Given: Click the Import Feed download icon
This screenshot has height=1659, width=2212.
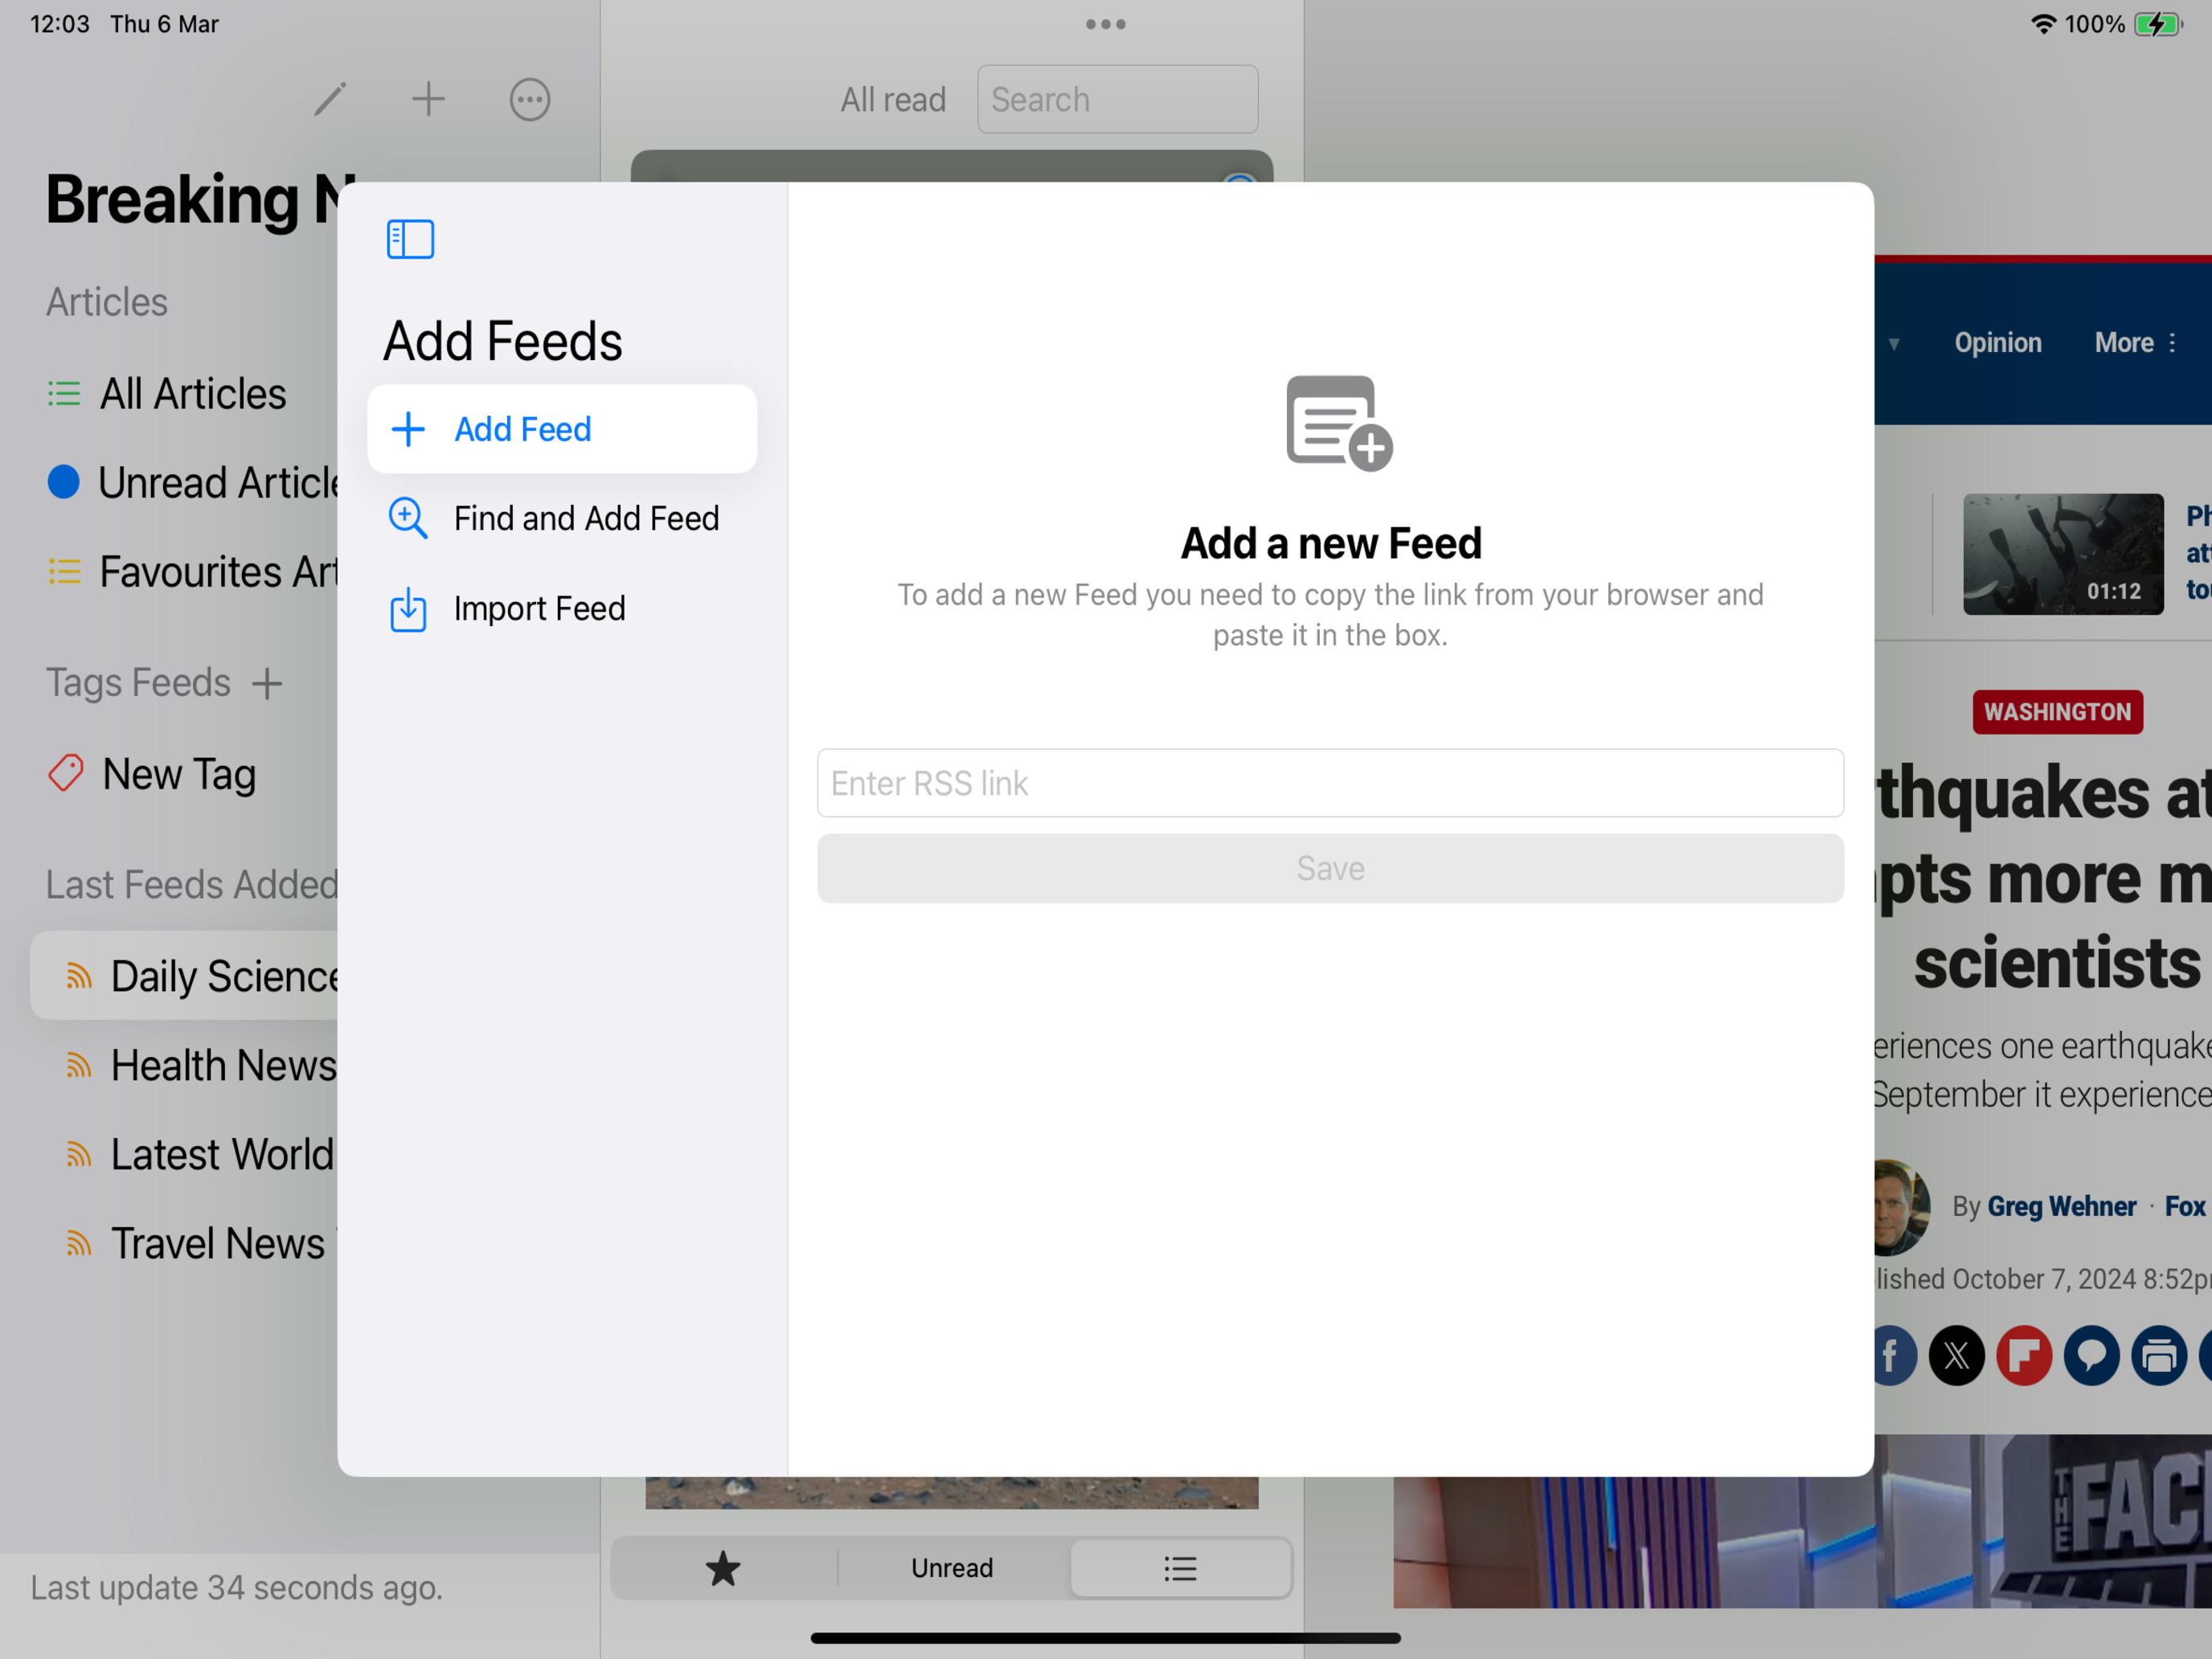Looking at the screenshot, I should click(x=408, y=609).
